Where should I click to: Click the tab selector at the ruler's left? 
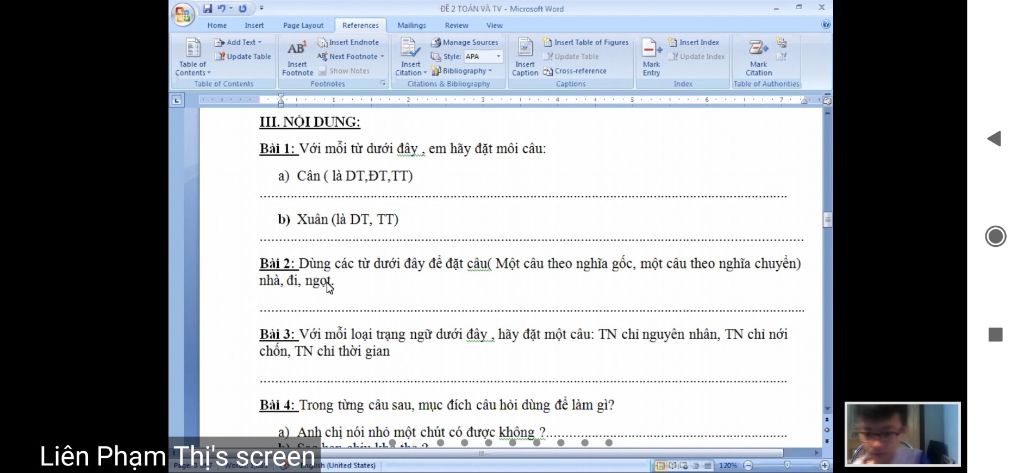point(176,101)
